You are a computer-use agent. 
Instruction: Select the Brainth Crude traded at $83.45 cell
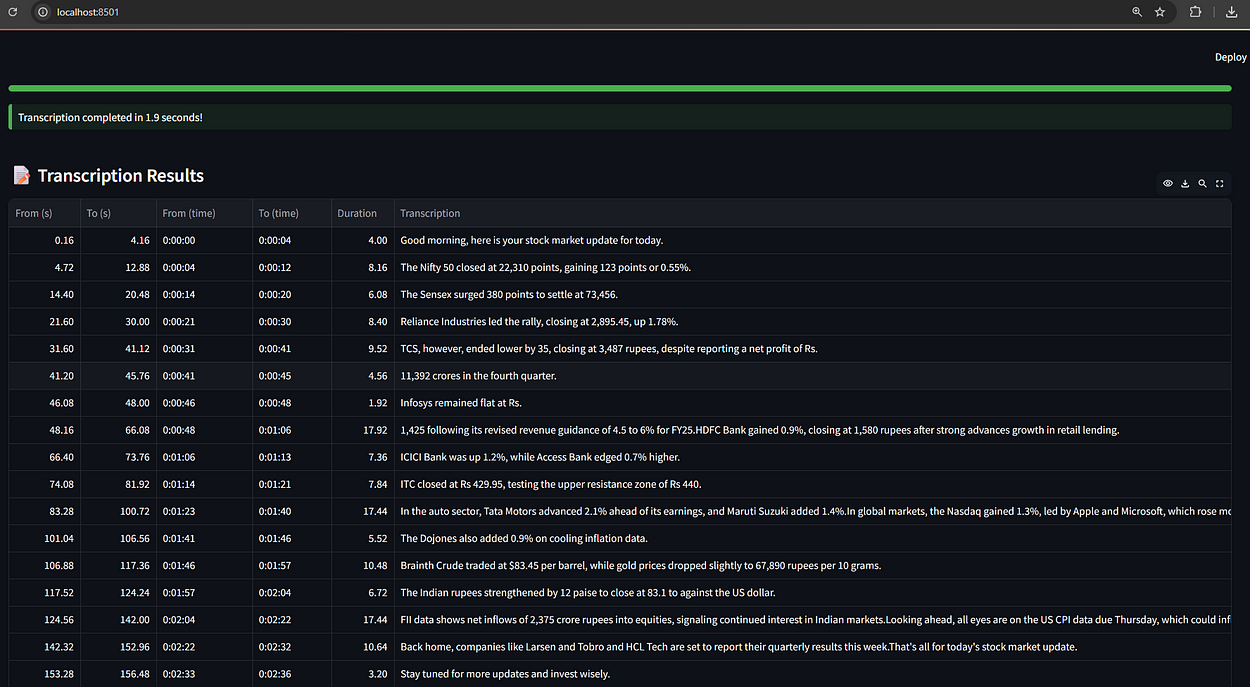pos(812,564)
